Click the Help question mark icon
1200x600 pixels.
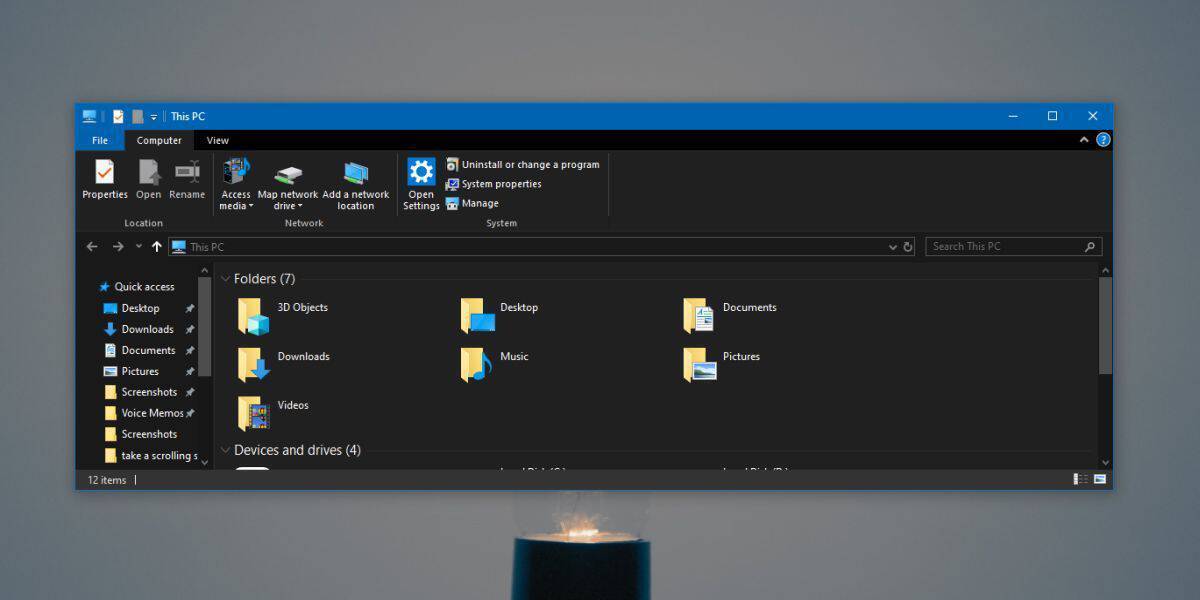[1103, 141]
